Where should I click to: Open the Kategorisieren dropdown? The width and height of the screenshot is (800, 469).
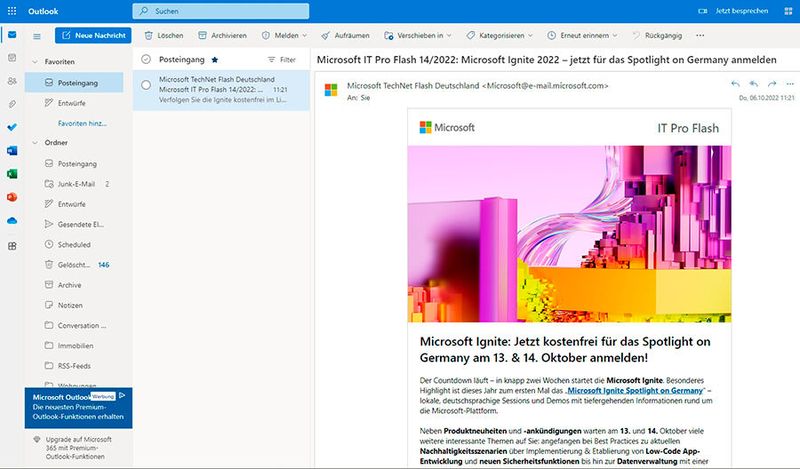click(x=499, y=35)
